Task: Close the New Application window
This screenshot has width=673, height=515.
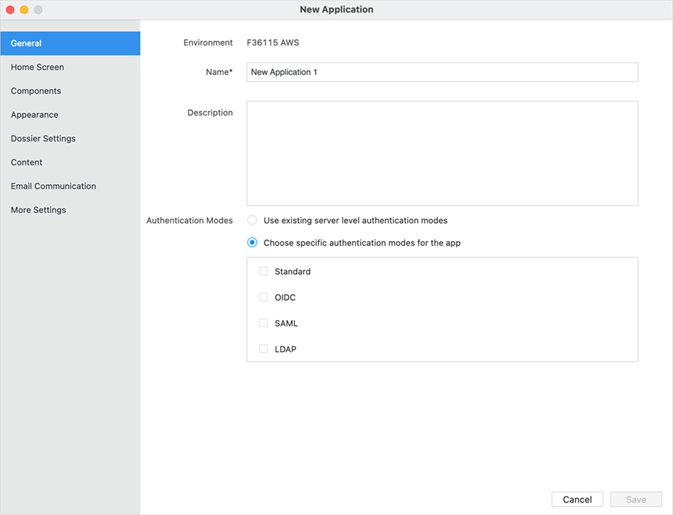Action: point(10,10)
